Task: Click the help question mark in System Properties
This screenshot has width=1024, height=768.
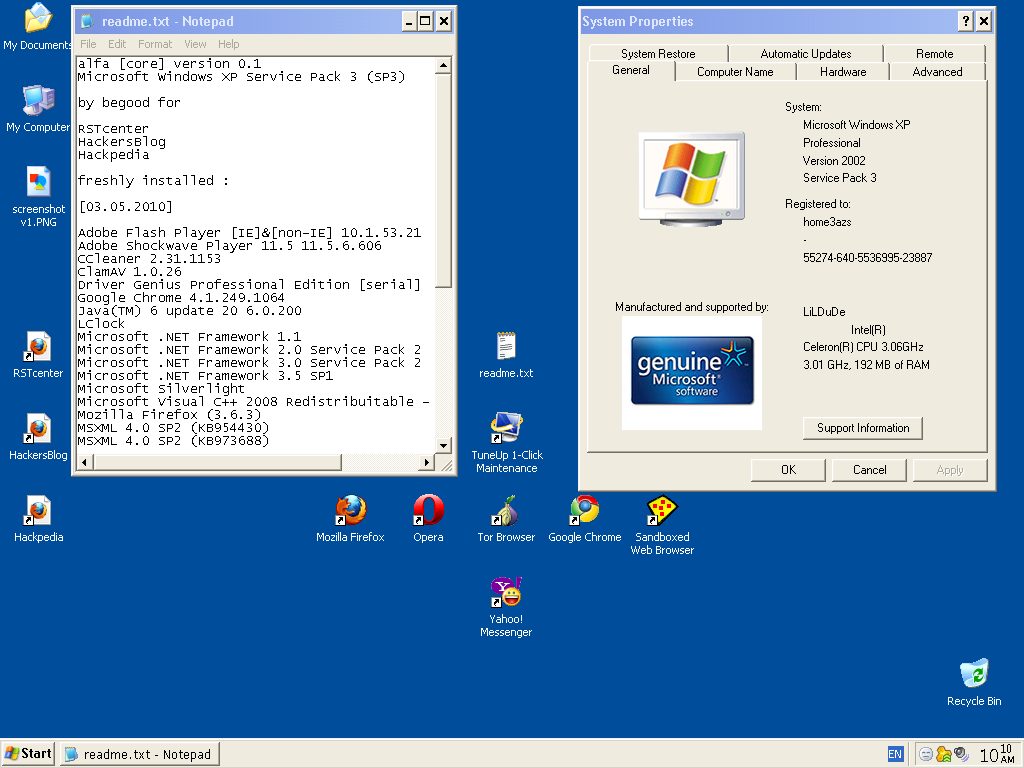Action: tap(965, 22)
